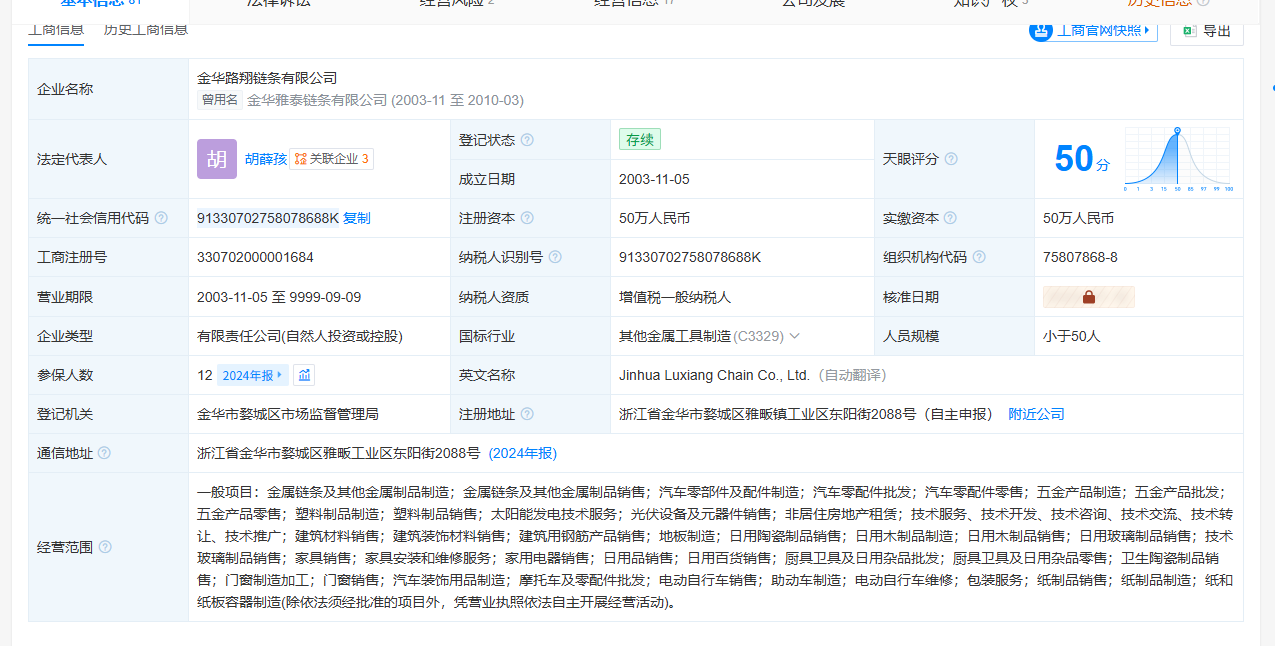
Task: Click help icon beside 天眼评分
Action: pyautogui.click(x=951, y=159)
